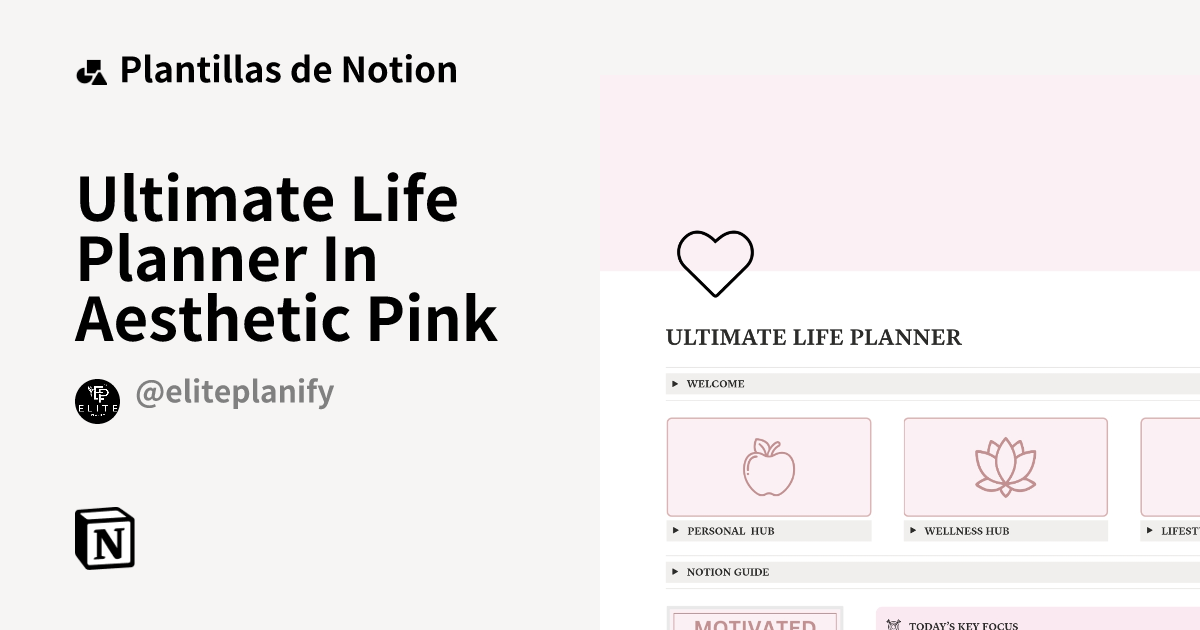Expand the NOTION GUIDE toggle
This screenshot has width=1200, height=630.
674,571
